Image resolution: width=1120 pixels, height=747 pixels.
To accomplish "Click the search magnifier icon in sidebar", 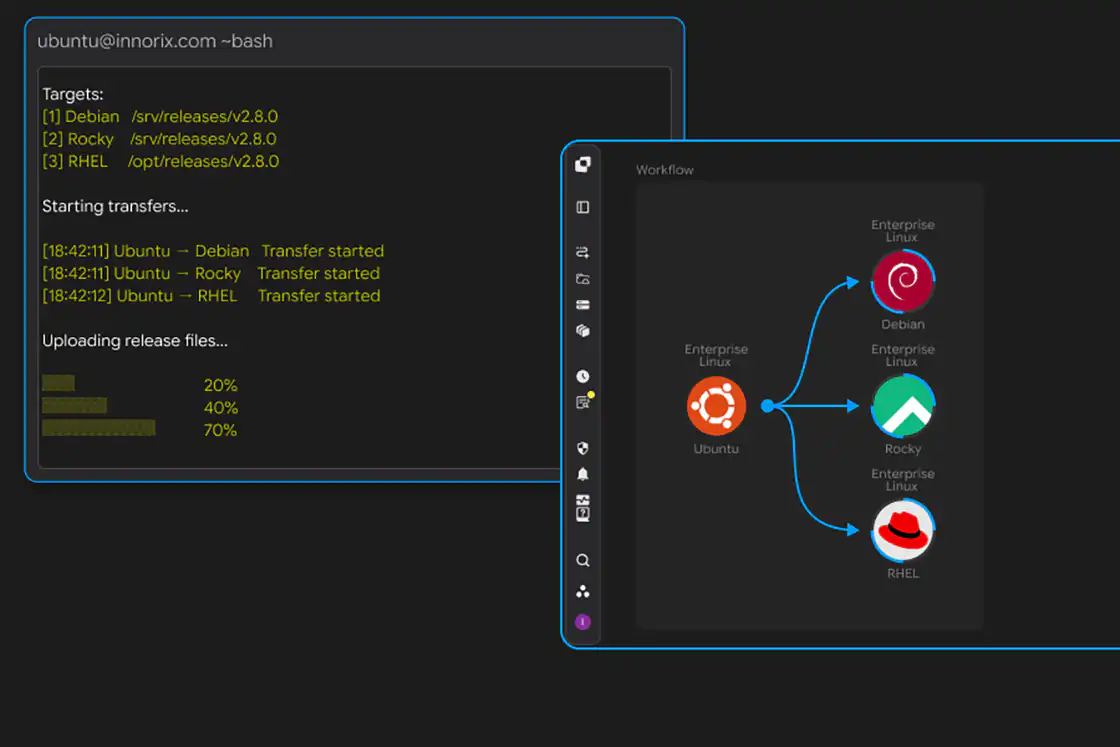I will (583, 560).
